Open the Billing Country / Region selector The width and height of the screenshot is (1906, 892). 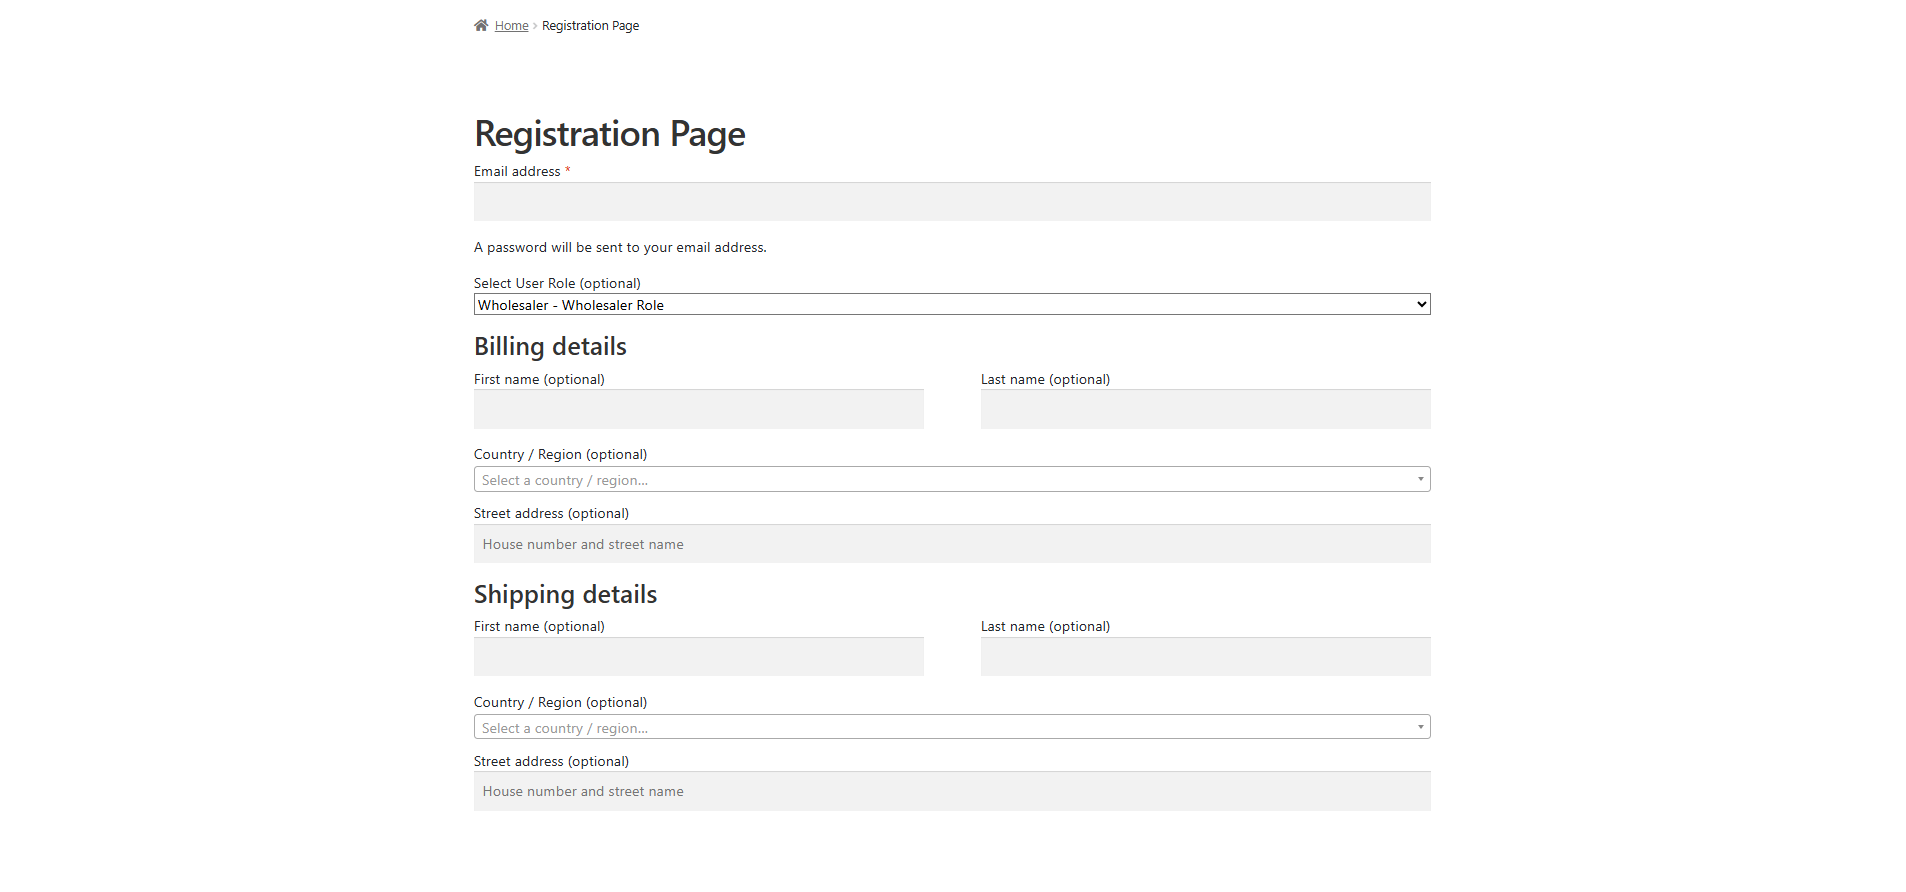[x=952, y=479]
